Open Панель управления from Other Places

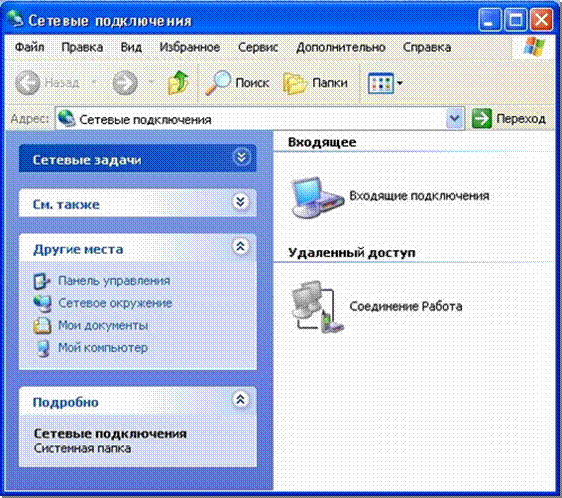pos(114,281)
